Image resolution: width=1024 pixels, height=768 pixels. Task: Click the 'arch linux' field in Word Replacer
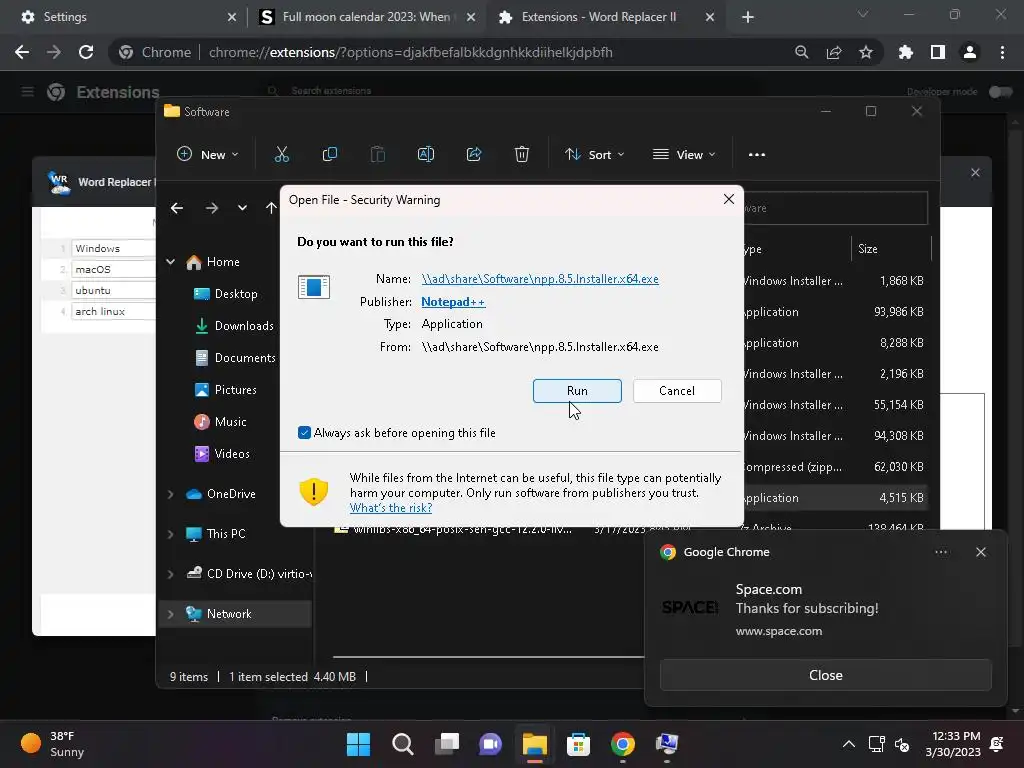point(112,312)
